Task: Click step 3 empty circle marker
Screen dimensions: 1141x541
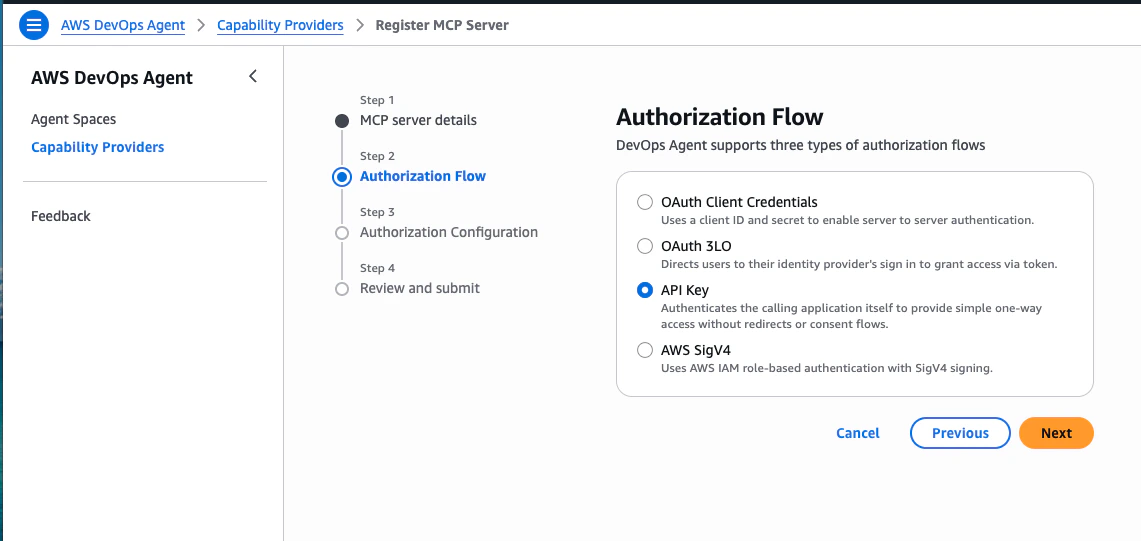Action: pos(342,233)
